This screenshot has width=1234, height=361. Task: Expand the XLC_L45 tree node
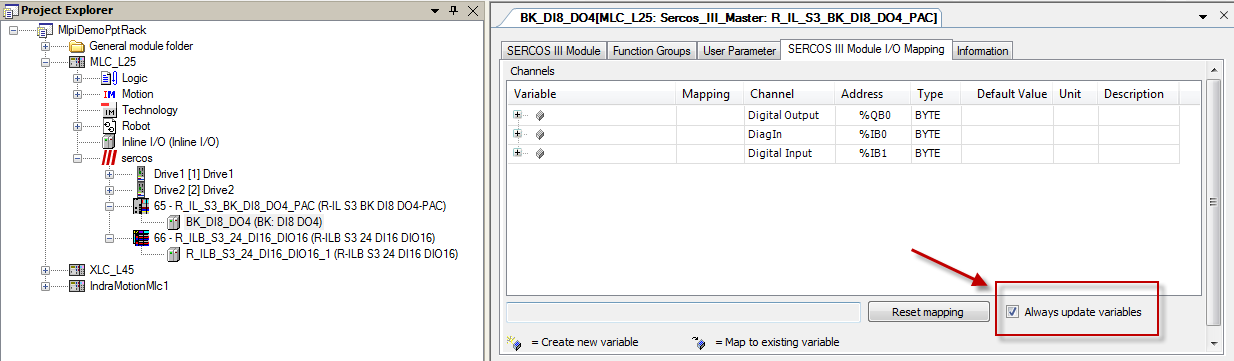(x=46, y=270)
